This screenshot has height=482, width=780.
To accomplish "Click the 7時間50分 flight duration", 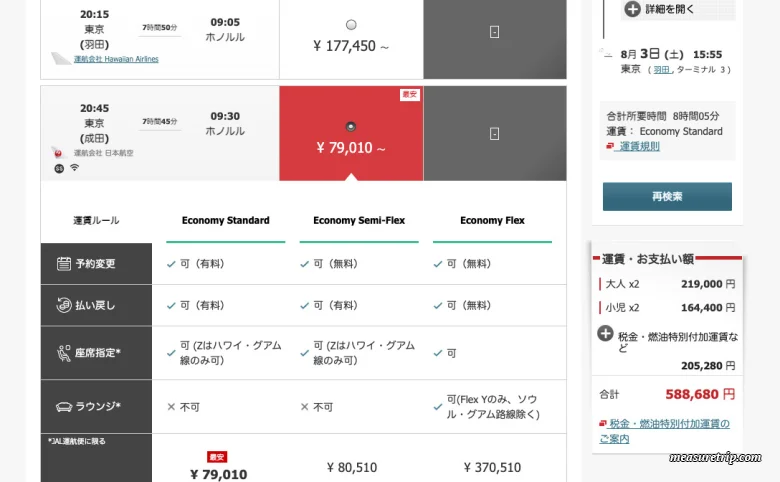I will pyautogui.click(x=160, y=28).
